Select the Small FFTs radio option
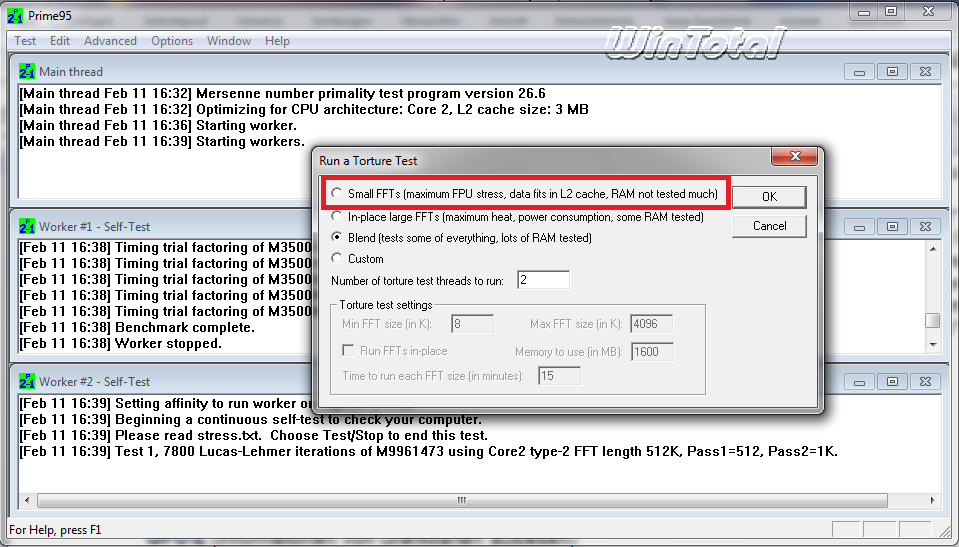 pyautogui.click(x=336, y=193)
